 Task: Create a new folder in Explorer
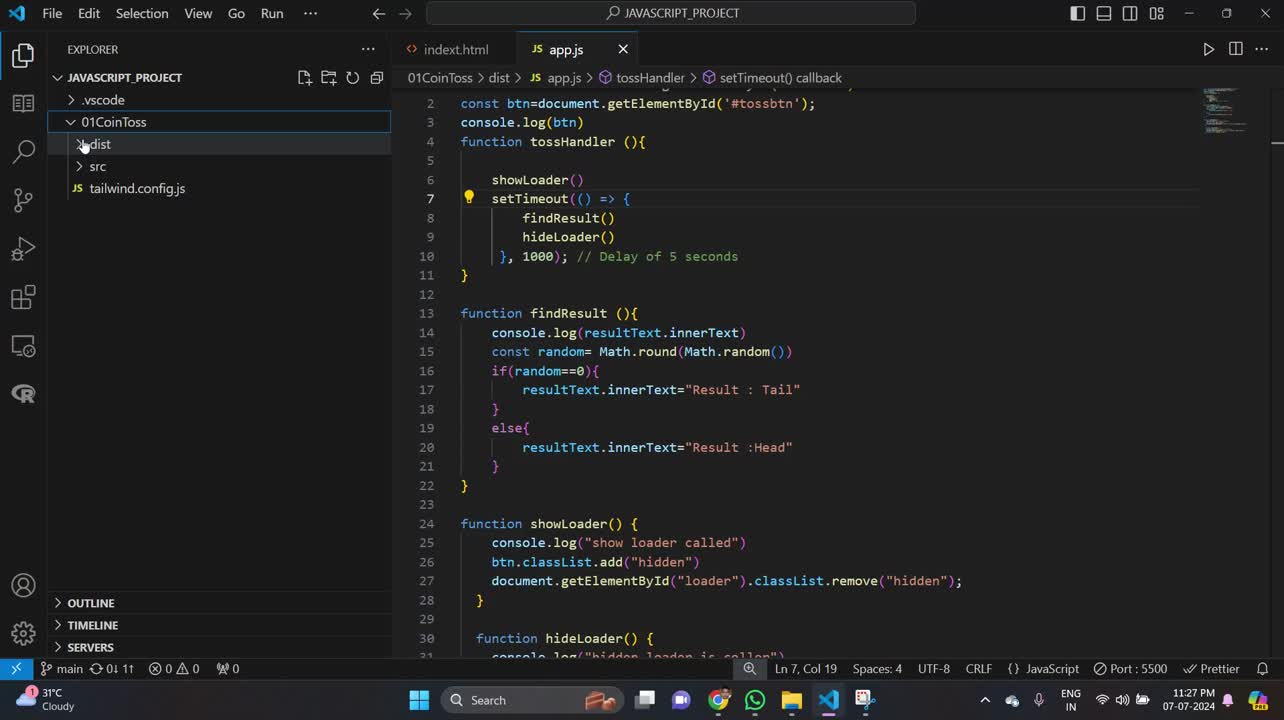(328, 78)
